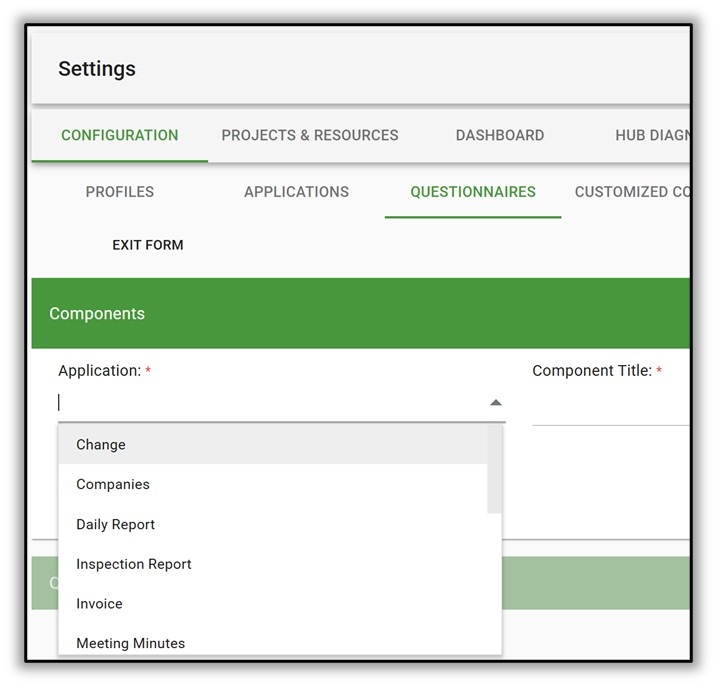
Task: Open the Application dropdown arrow
Action: click(x=495, y=403)
